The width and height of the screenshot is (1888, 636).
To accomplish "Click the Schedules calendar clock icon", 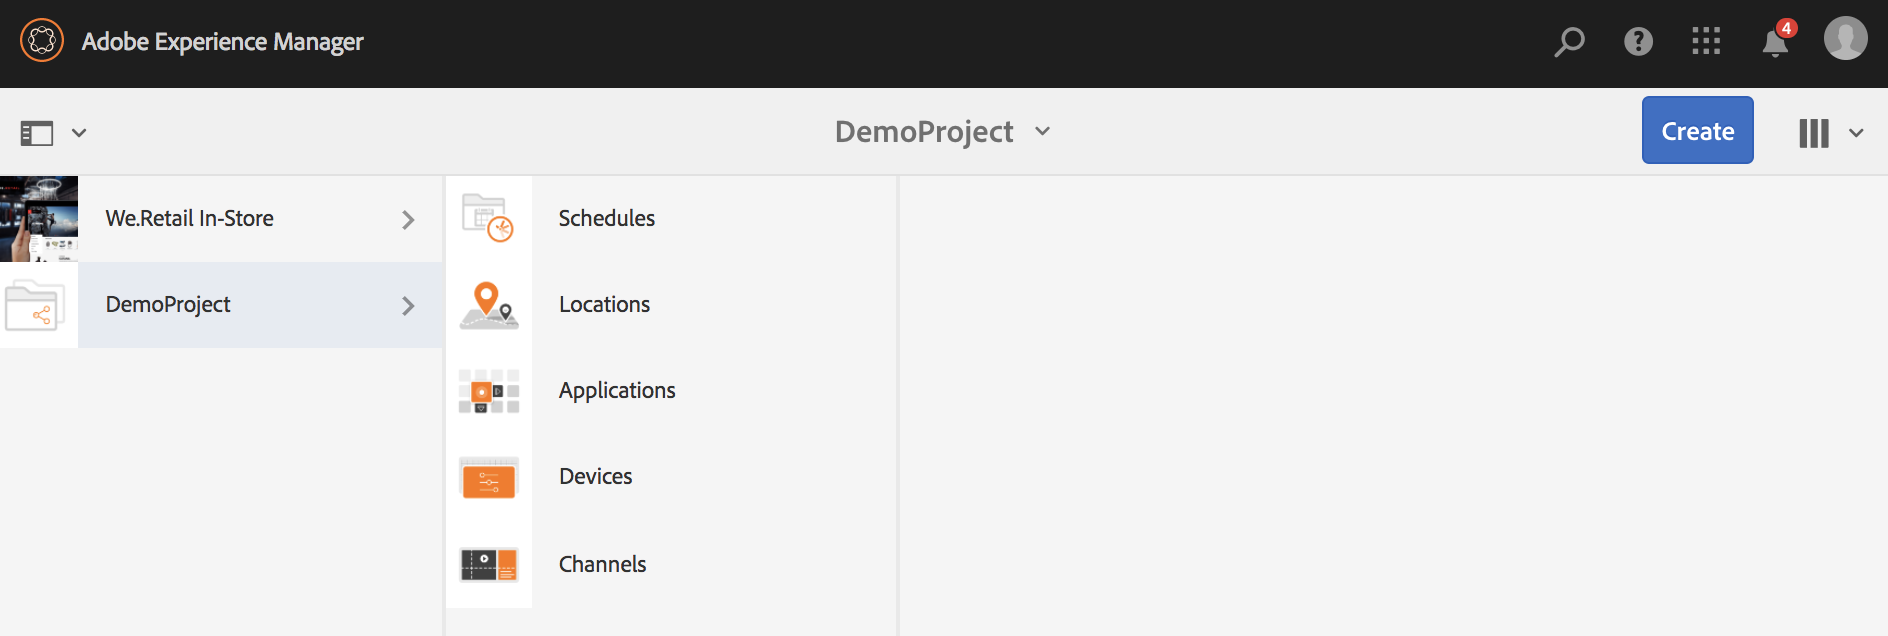I will pyautogui.click(x=488, y=218).
